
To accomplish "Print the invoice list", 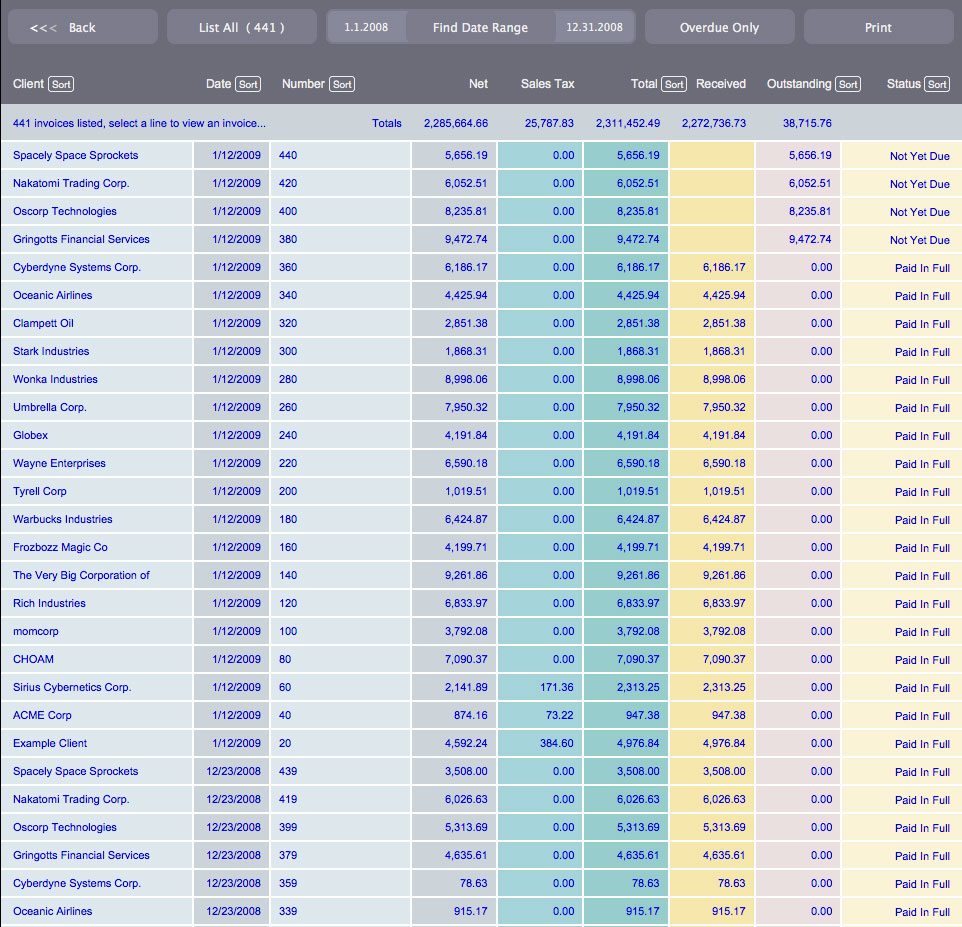I will pos(879,27).
